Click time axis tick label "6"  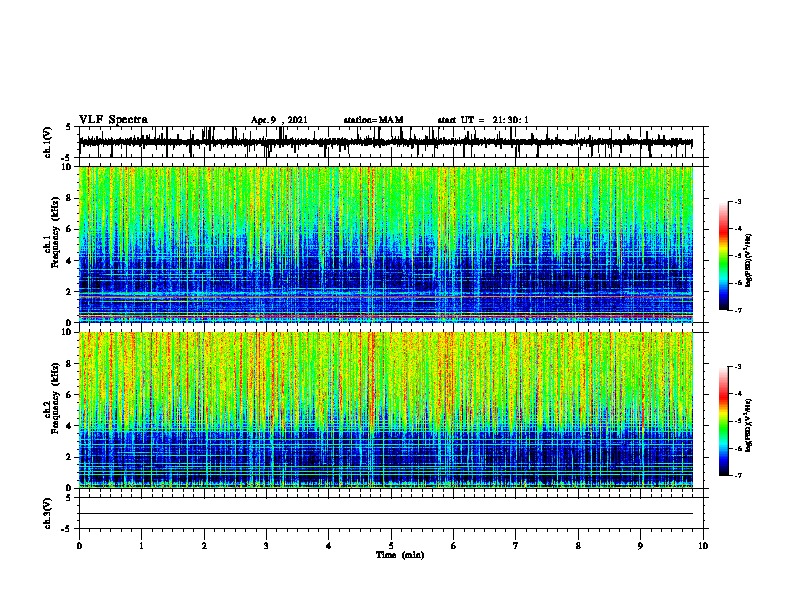click(454, 546)
